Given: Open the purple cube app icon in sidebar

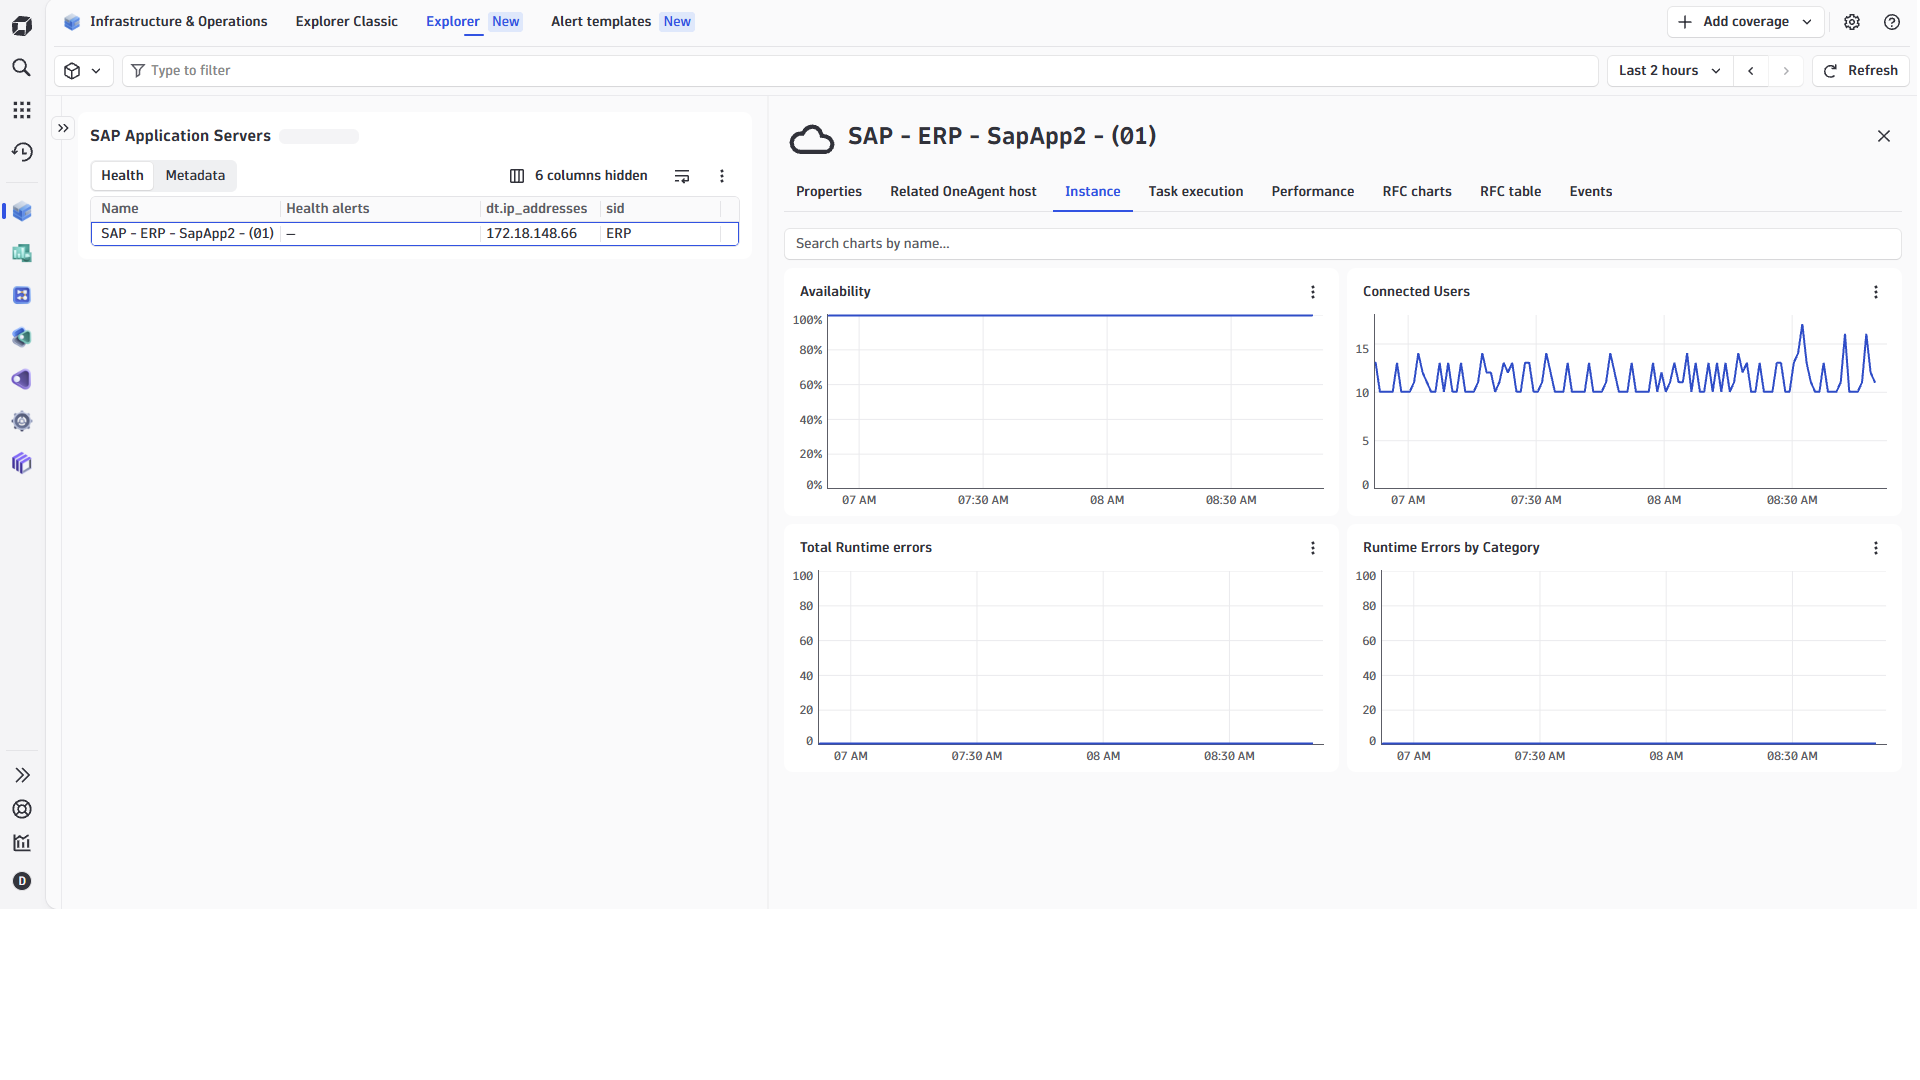Looking at the screenshot, I should coord(22,463).
